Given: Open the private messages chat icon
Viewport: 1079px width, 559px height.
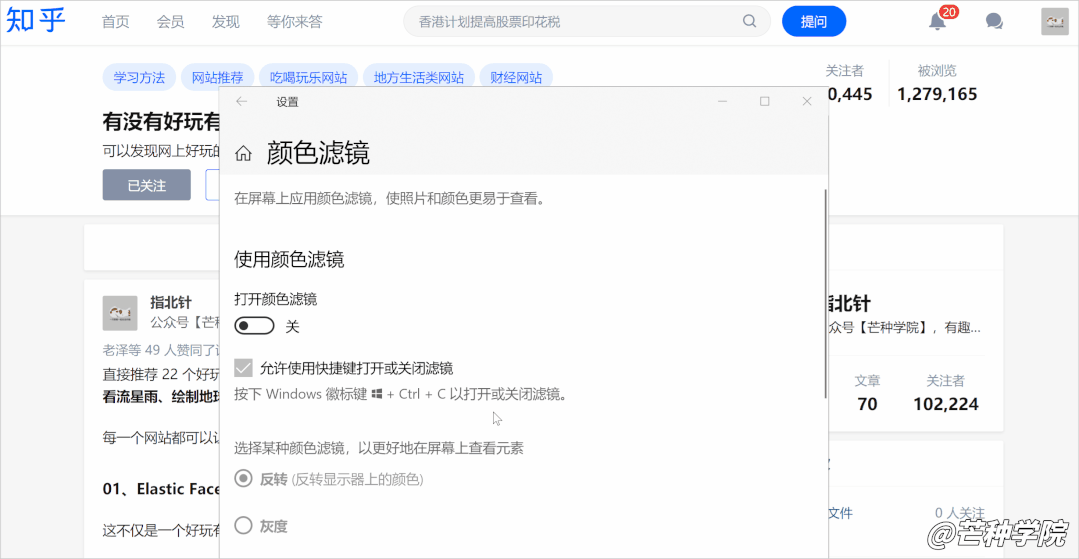Looking at the screenshot, I should [x=994, y=21].
